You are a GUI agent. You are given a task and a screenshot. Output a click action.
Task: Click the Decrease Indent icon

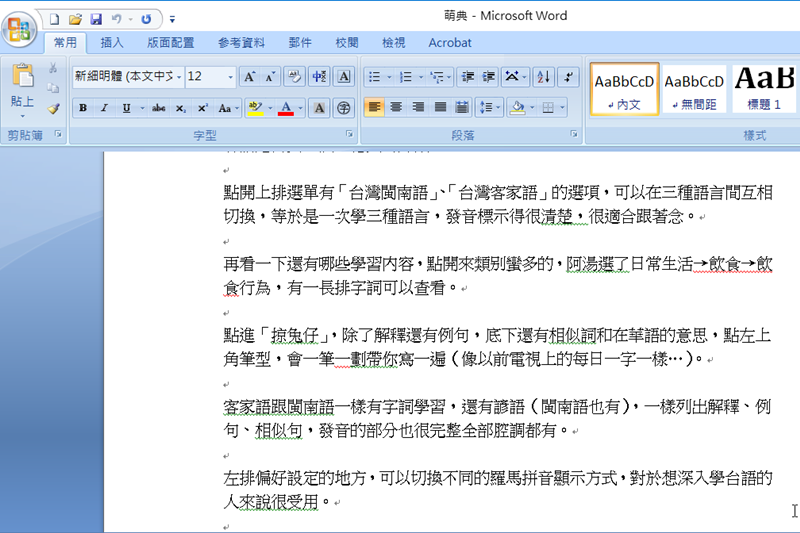point(467,77)
